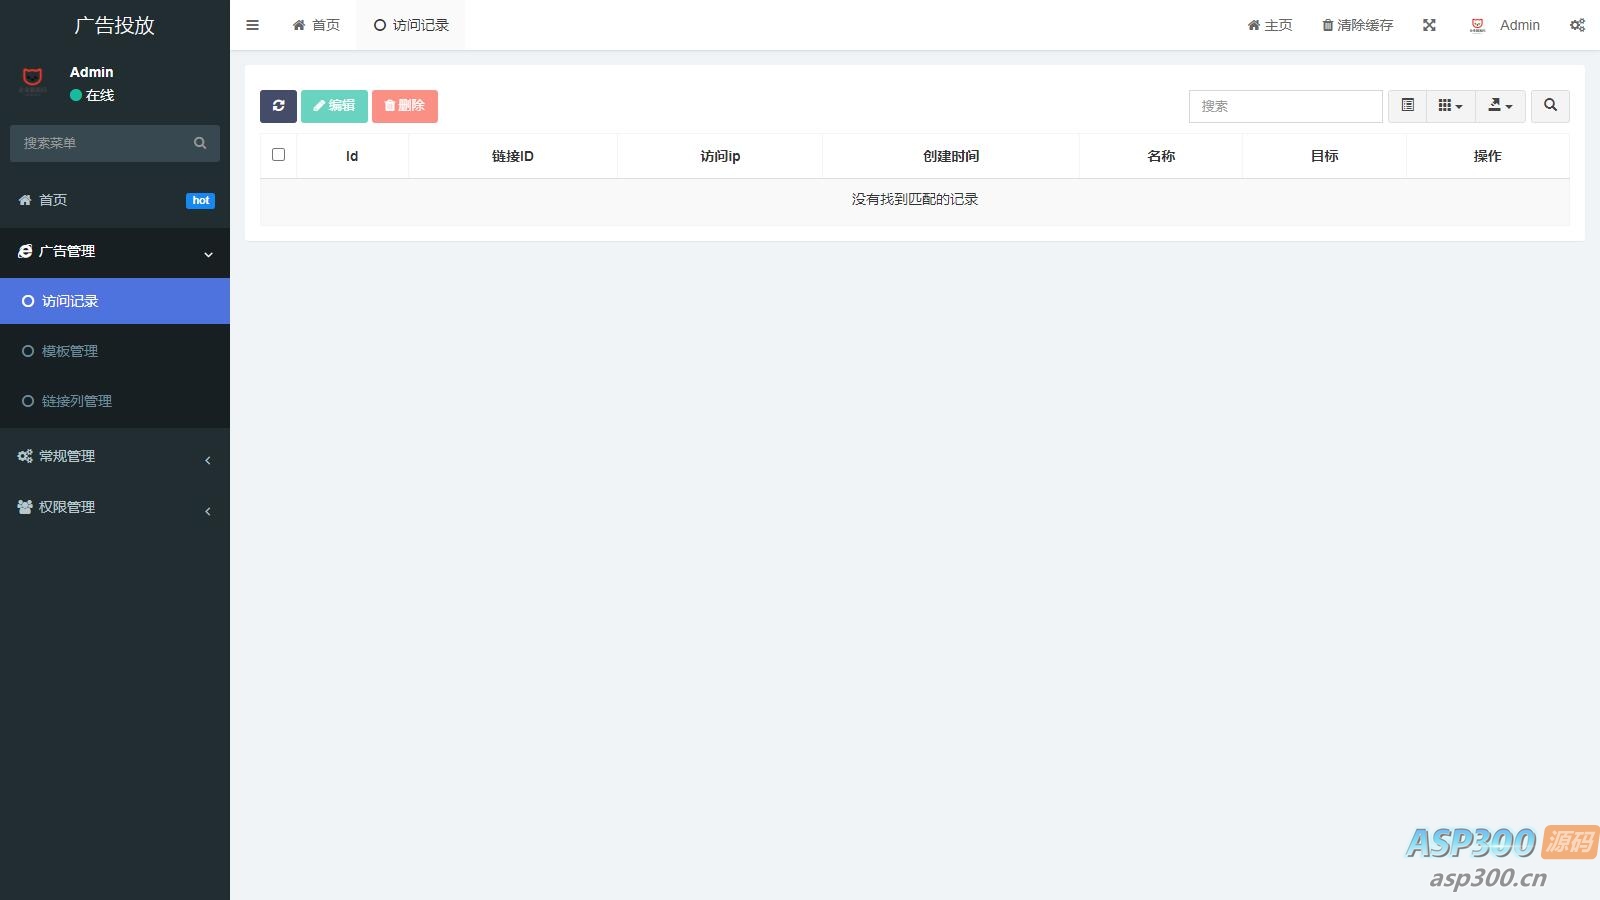Open 链接列管理 in the sidebar

coord(77,401)
